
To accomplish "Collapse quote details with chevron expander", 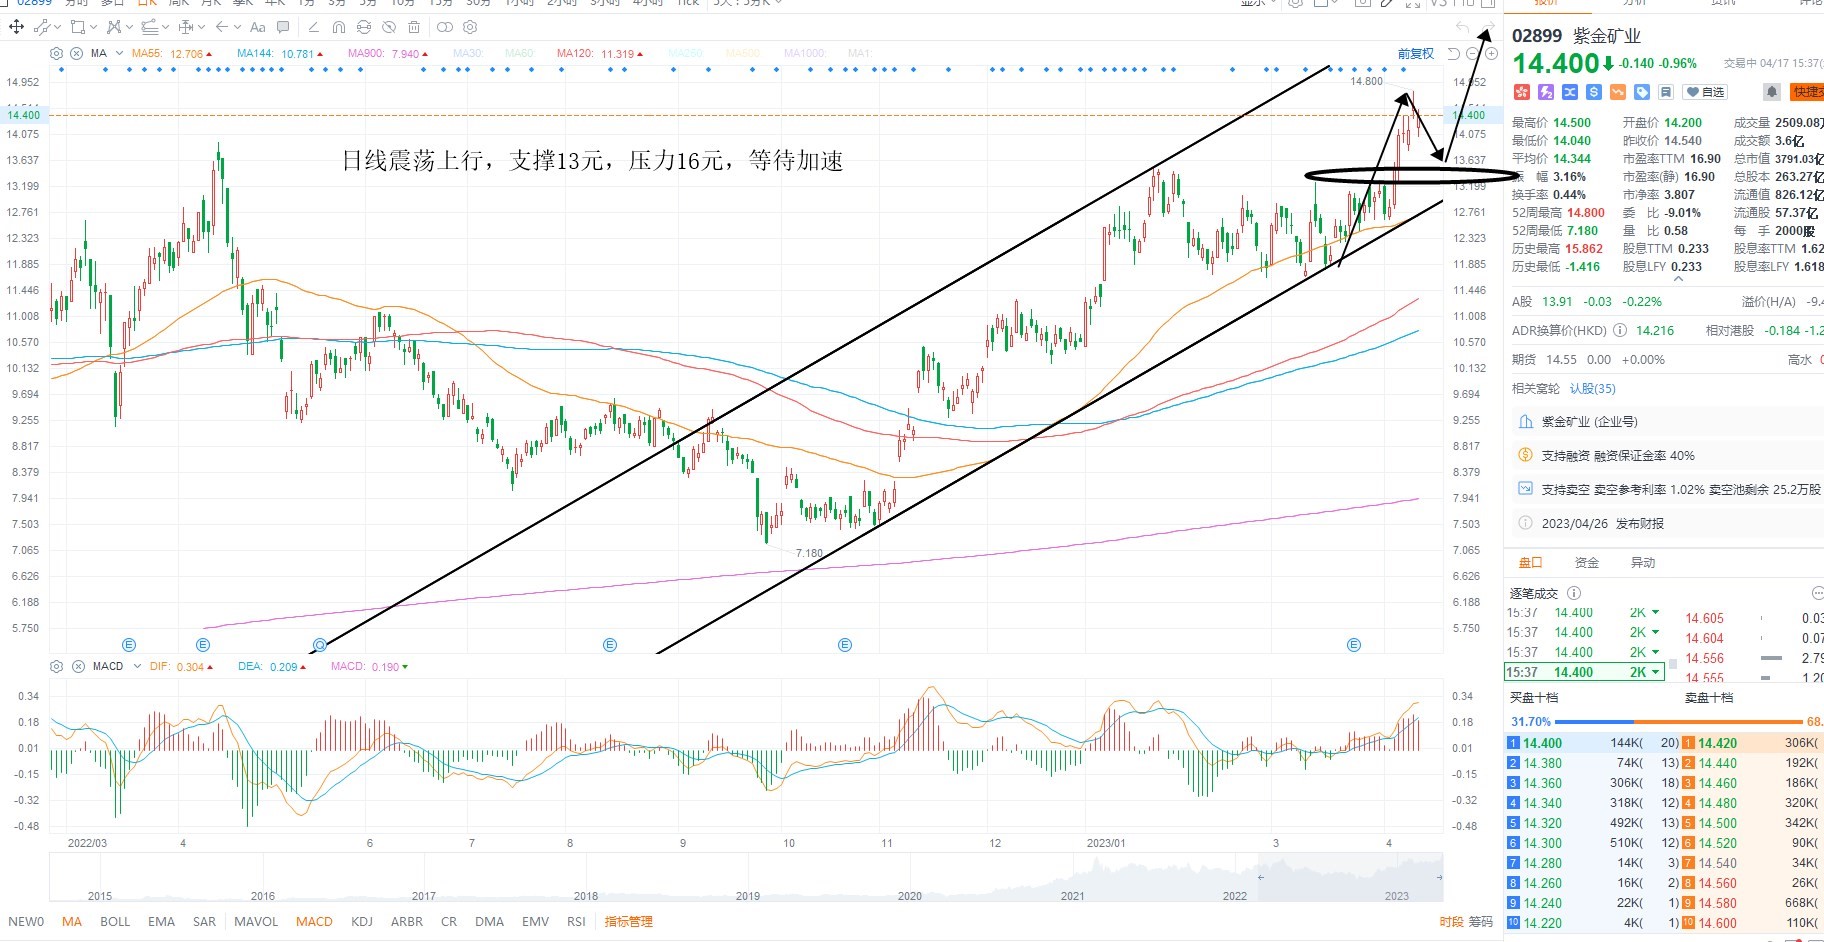I will point(1678,280).
